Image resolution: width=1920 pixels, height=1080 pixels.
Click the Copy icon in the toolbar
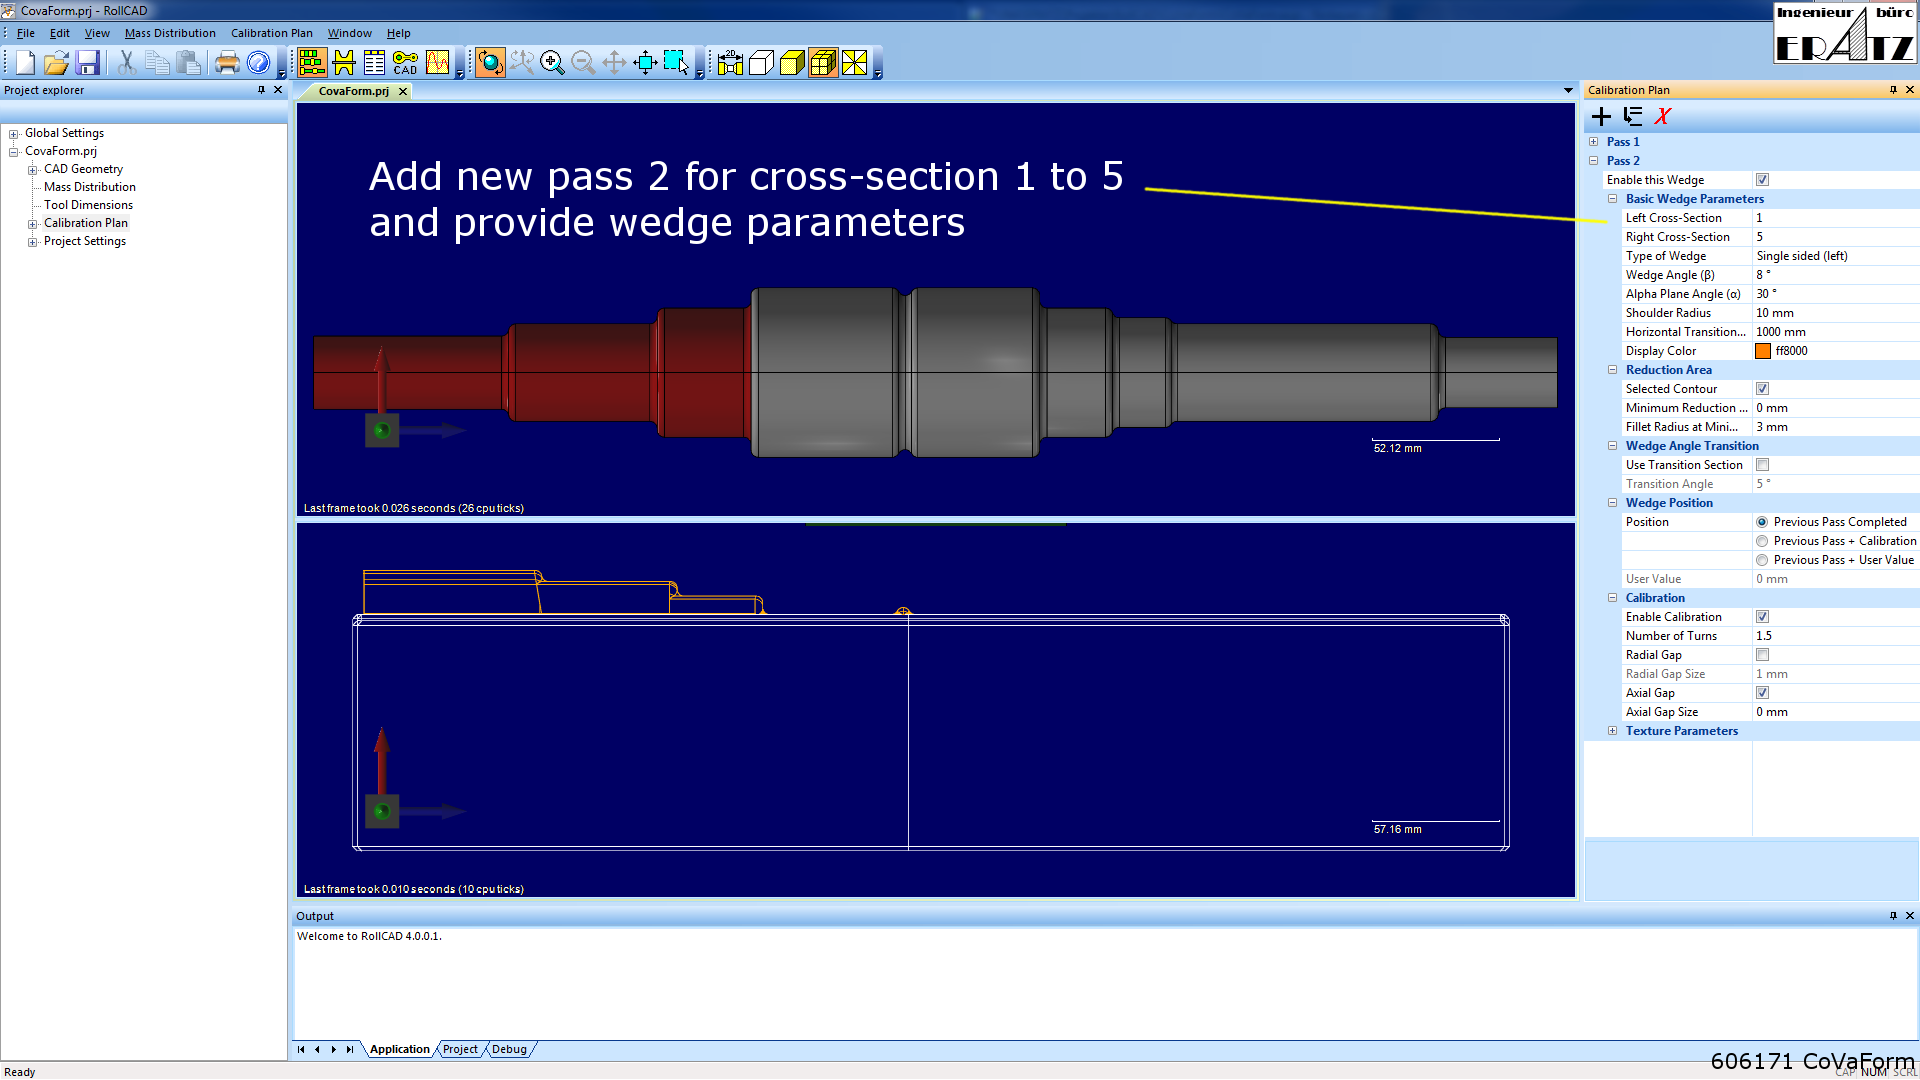157,63
